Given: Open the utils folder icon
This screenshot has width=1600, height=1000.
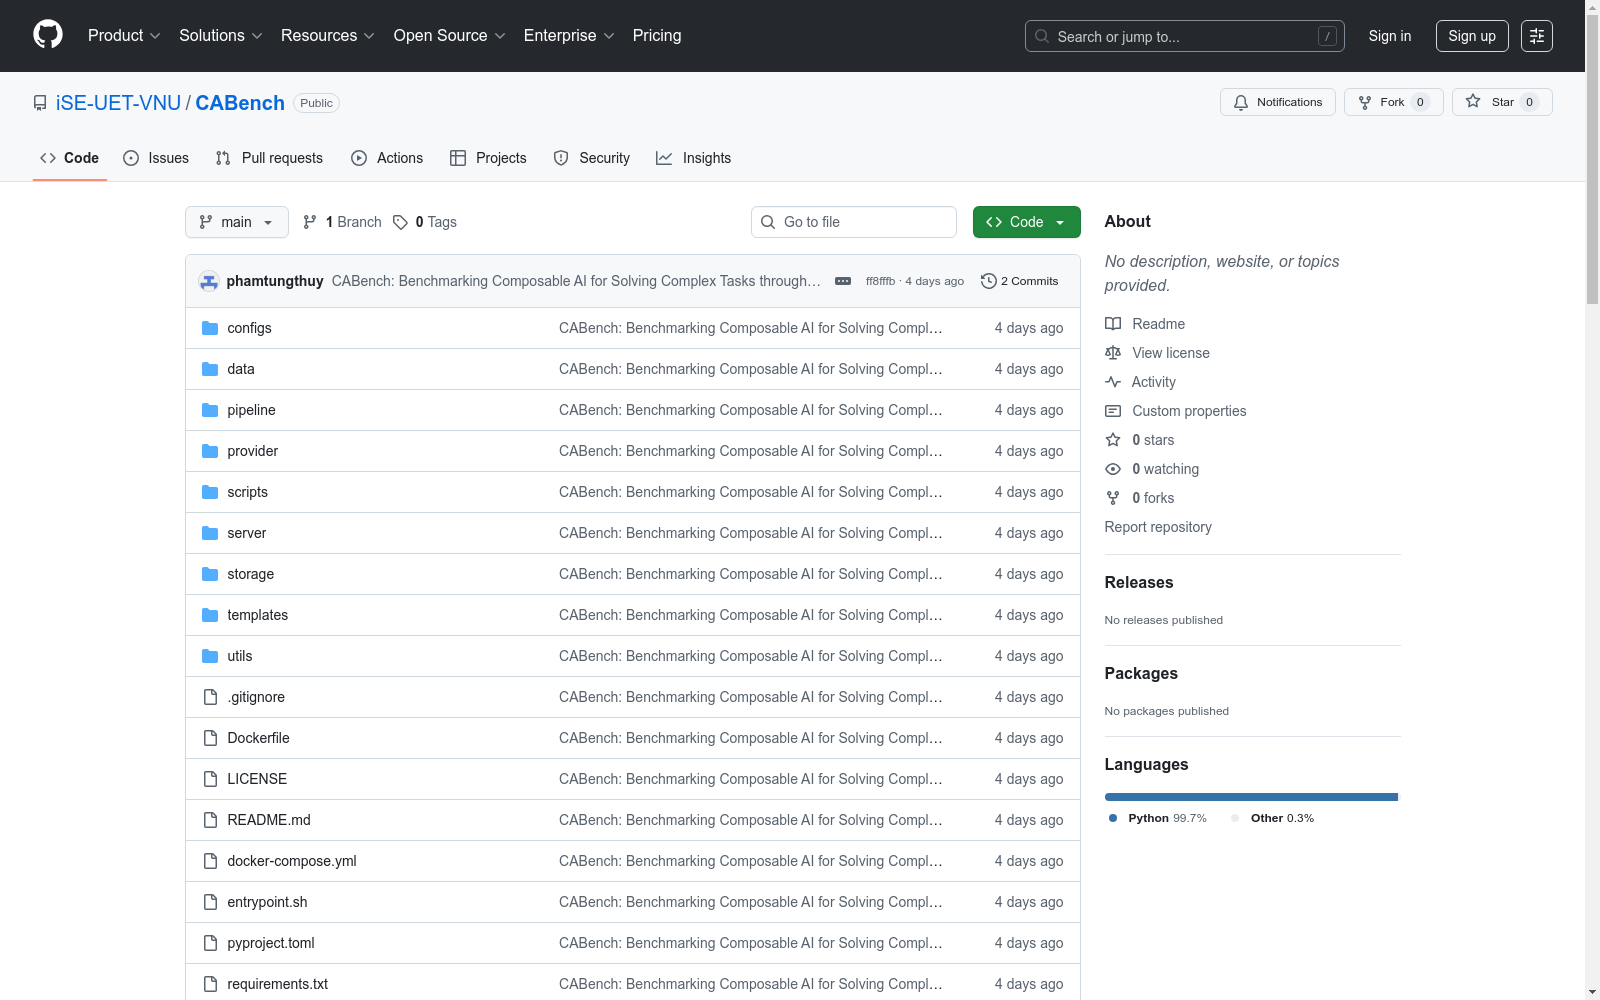Looking at the screenshot, I should tap(210, 656).
